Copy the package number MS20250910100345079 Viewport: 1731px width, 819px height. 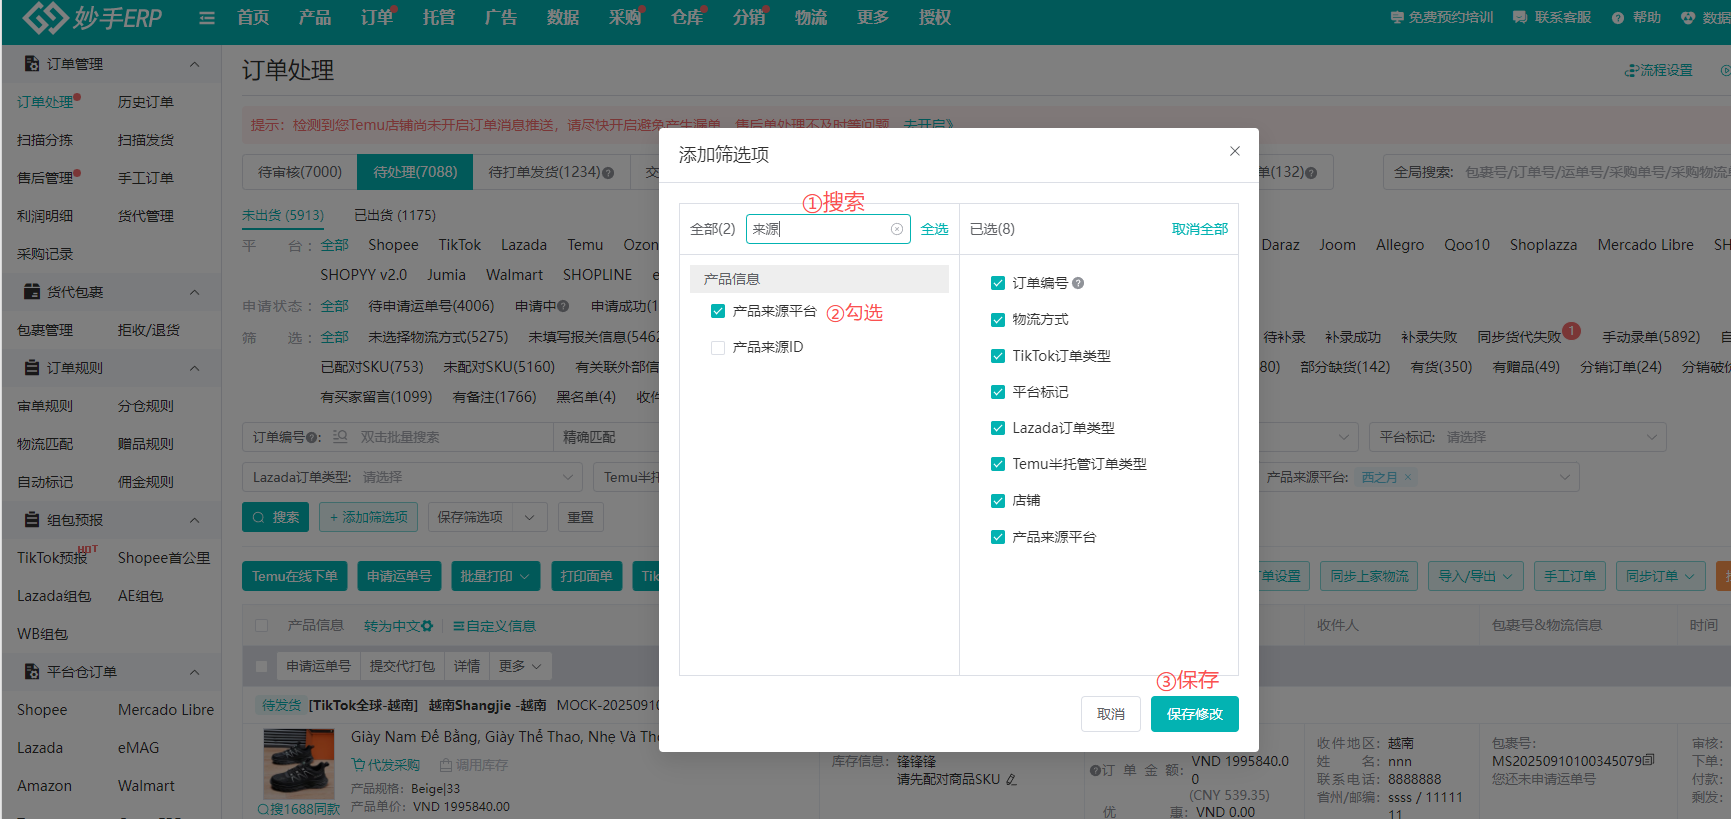click(x=1649, y=761)
